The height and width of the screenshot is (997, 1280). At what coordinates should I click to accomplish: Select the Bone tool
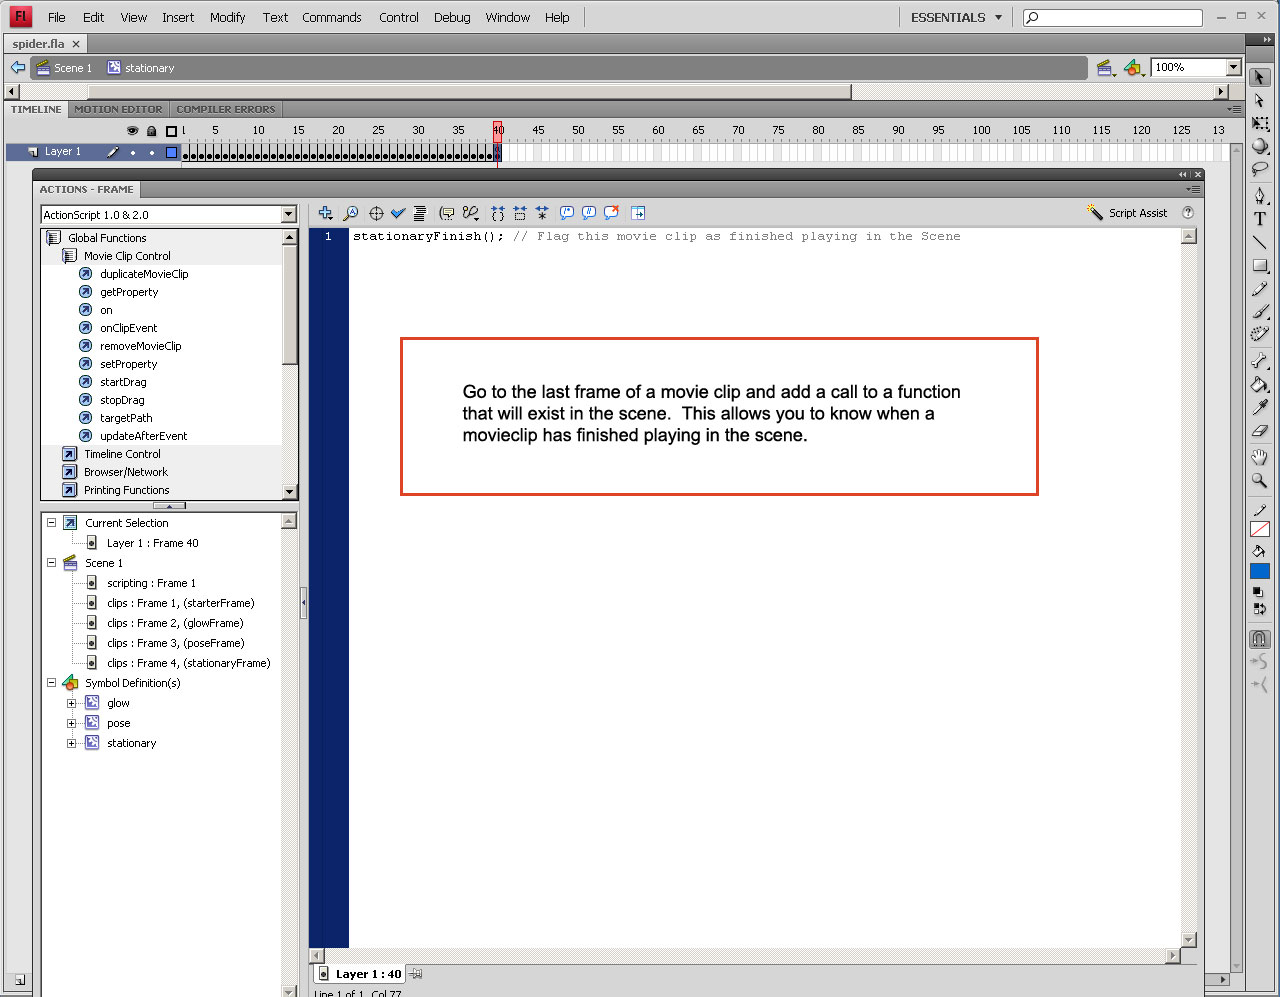point(1259,361)
